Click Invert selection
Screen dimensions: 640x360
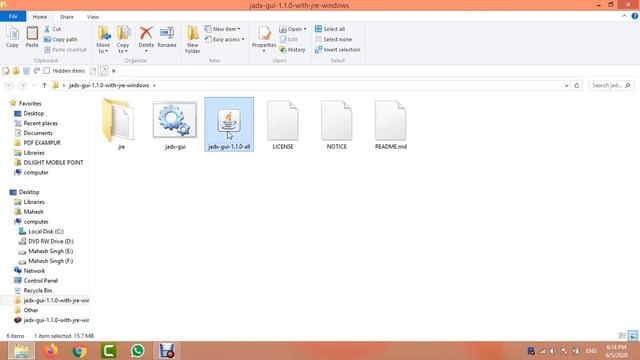coord(337,49)
